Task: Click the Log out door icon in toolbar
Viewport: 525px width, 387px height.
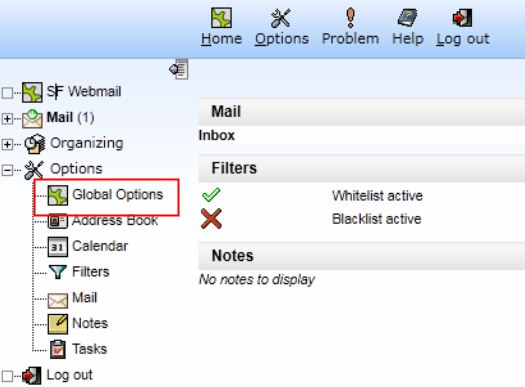Action: coord(462,18)
